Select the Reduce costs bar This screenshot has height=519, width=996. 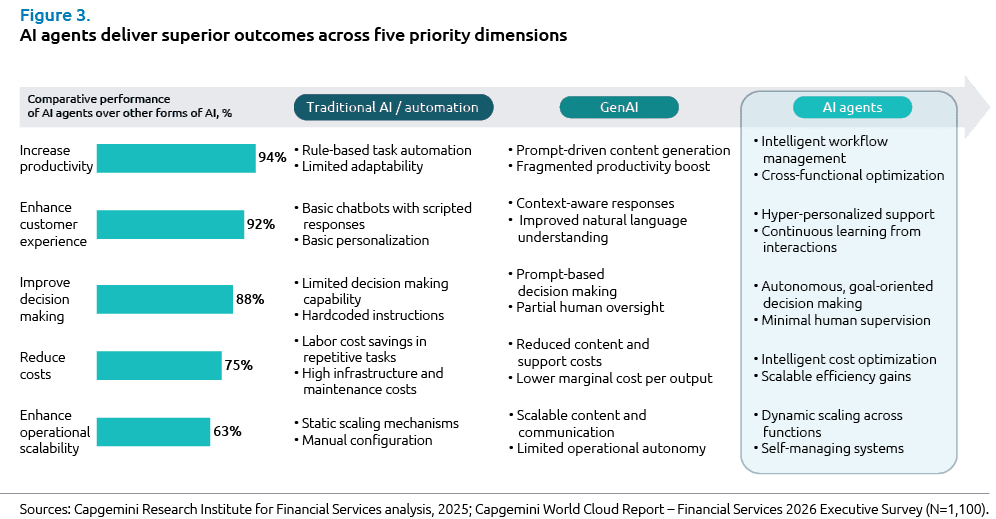pyautogui.click(x=158, y=365)
